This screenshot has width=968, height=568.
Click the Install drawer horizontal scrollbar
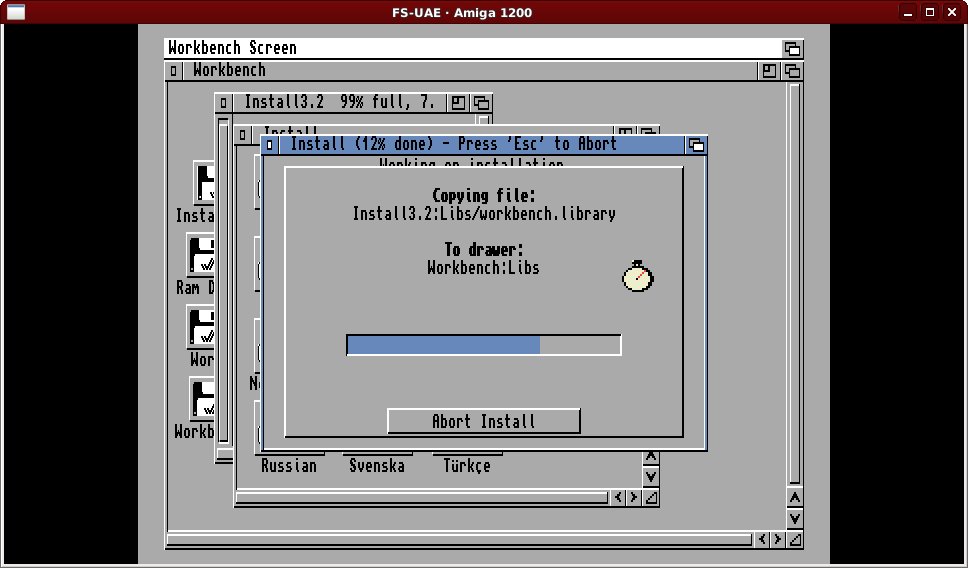point(422,498)
